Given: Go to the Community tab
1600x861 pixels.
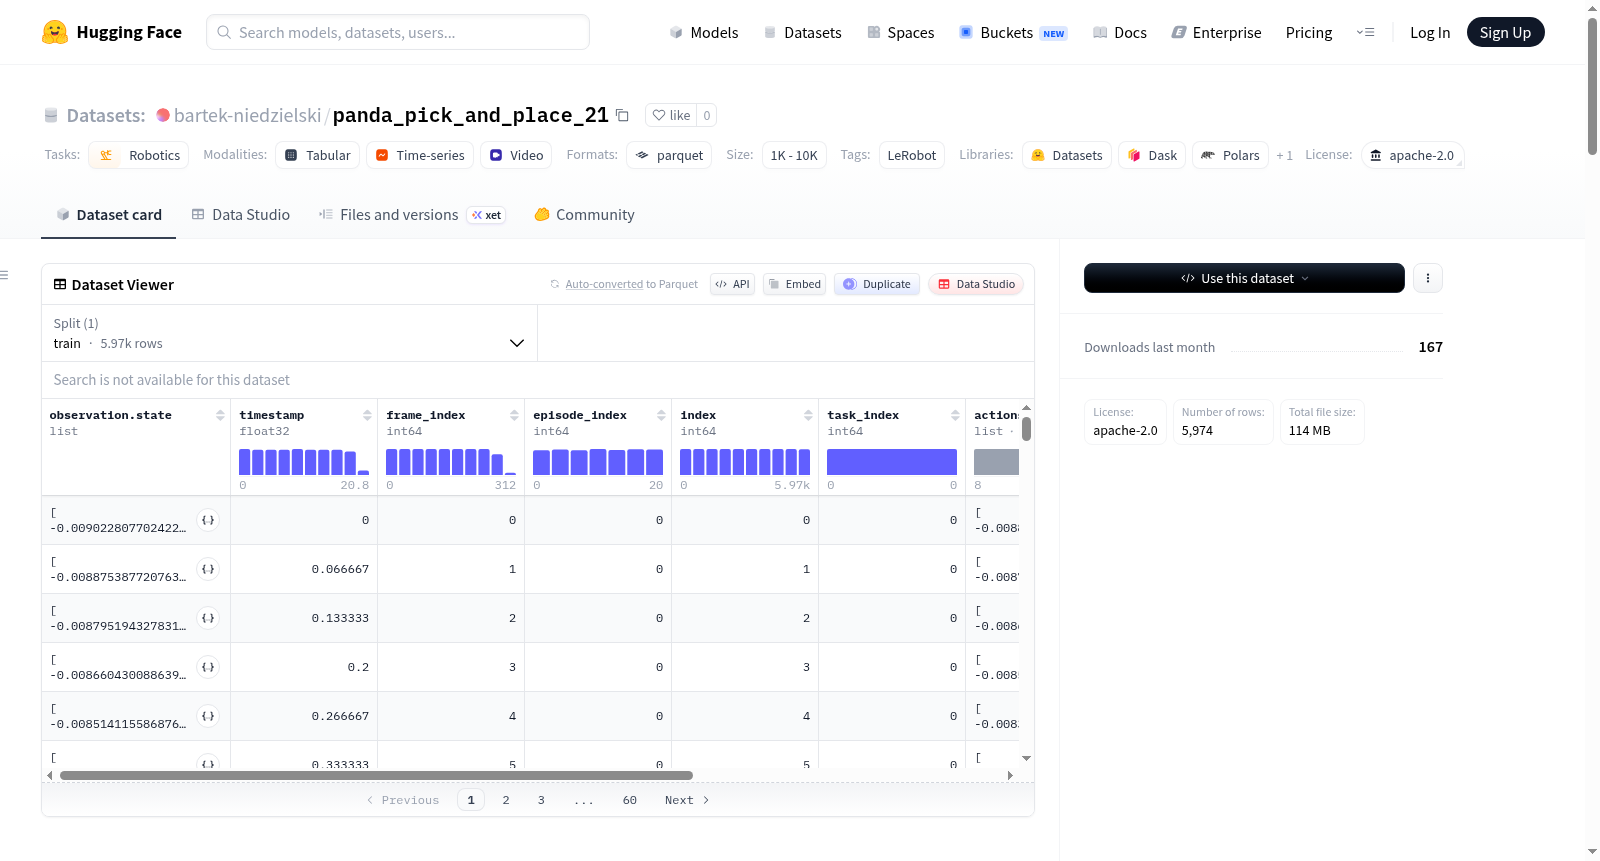Looking at the screenshot, I should (x=584, y=215).
